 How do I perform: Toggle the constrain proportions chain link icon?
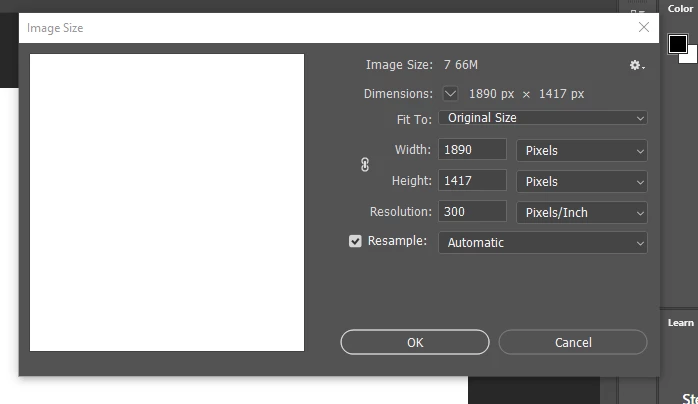pos(365,165)
